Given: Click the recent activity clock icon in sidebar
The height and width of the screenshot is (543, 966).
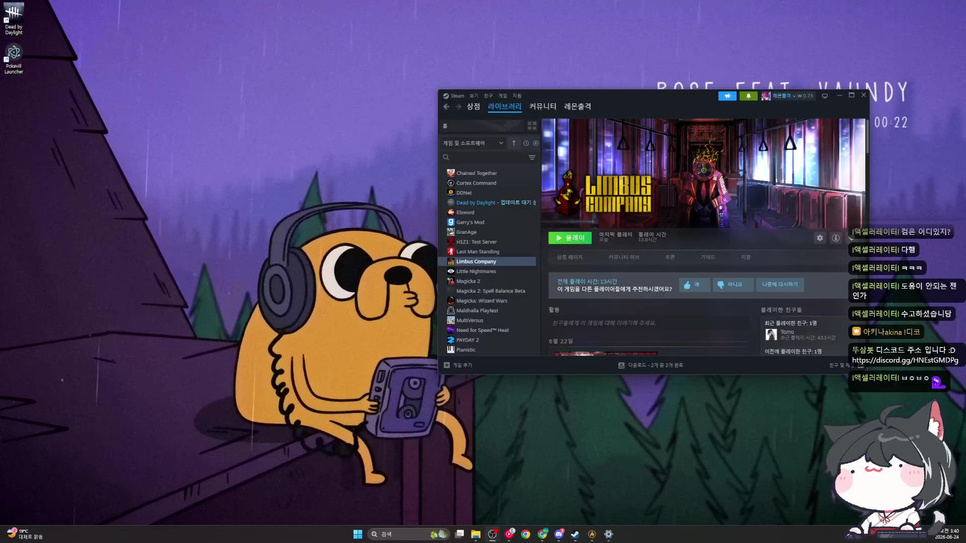Looking at the screenshot, I should click(526, 143).
